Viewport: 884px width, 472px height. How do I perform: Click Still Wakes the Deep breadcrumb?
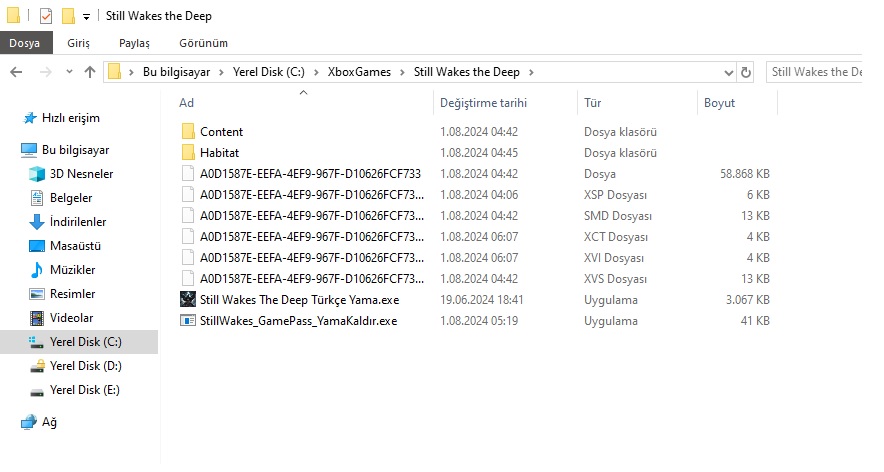point(467,72)
